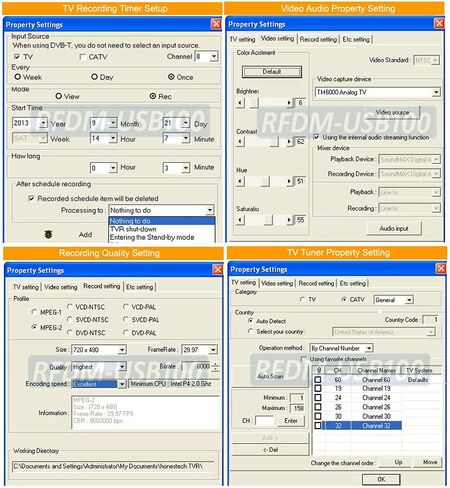Select SVCD-PAL profile
This screenshot has height=488, width=450.
coord(126,319)
